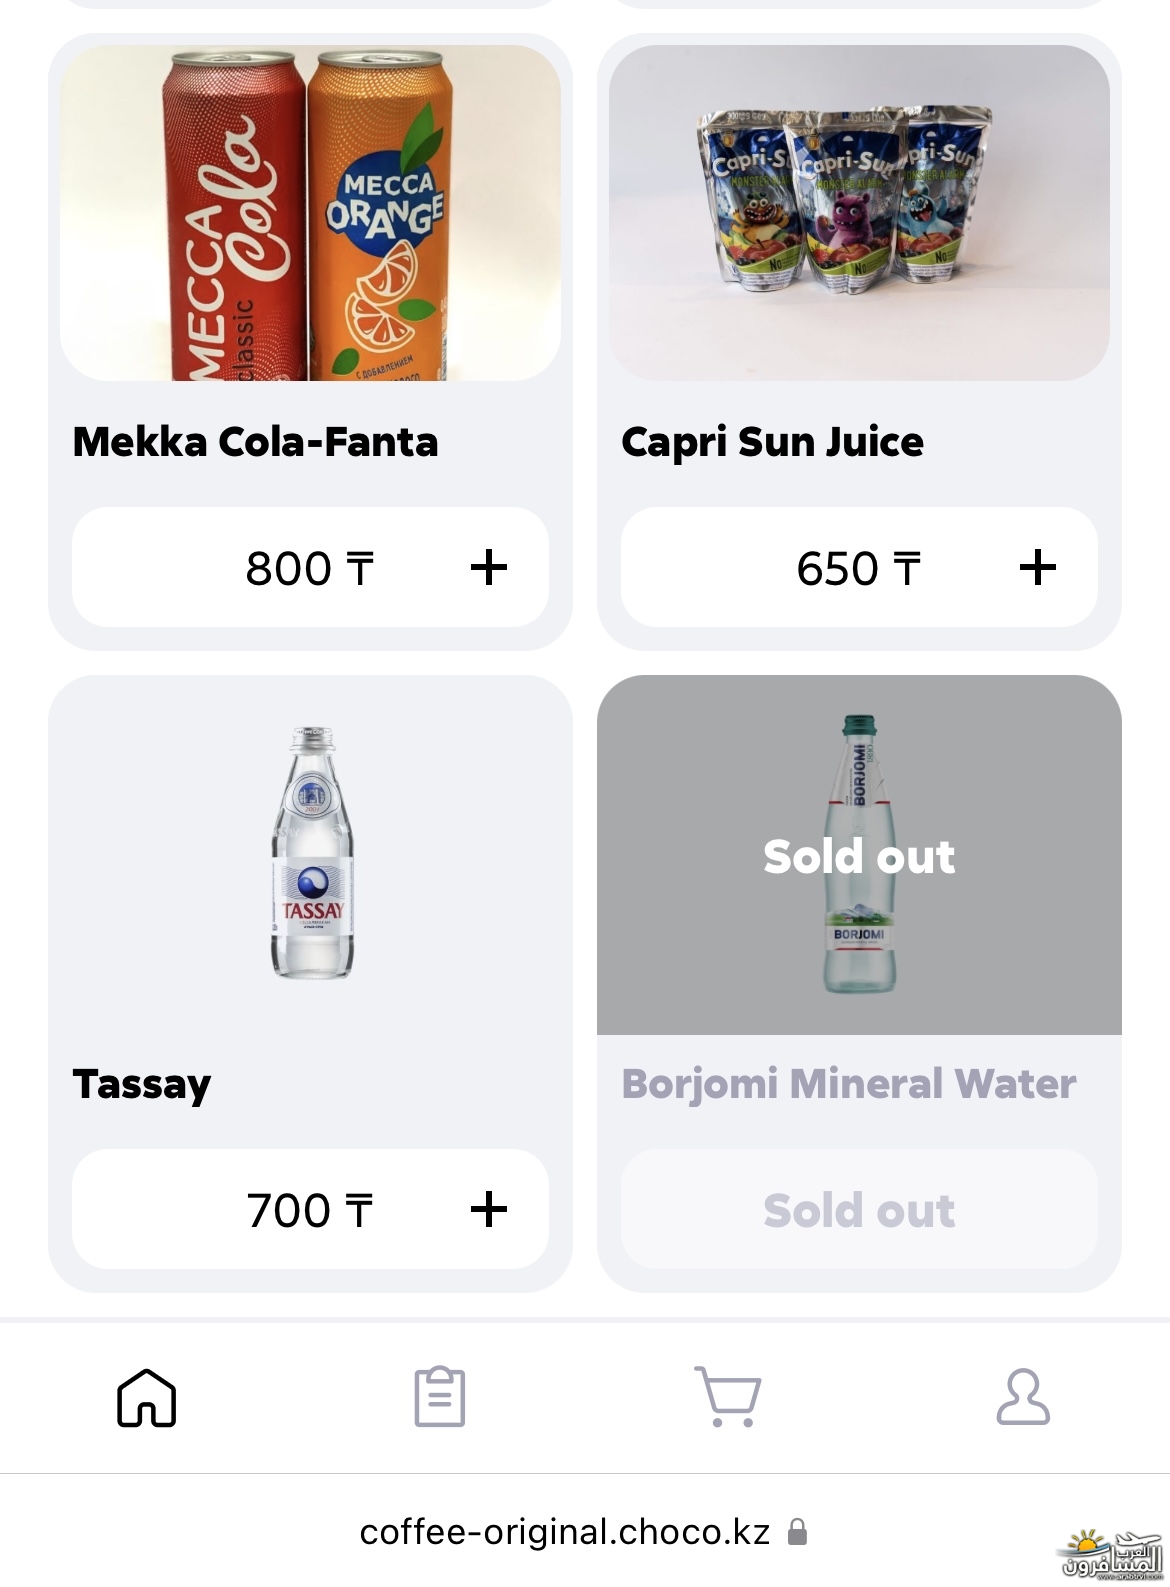Image resolution: width=1170 pixels, height=1587 pixels.
Task: View the Capri Sun Juice photo
Action: pyautogui.click(x=859, y=213)
